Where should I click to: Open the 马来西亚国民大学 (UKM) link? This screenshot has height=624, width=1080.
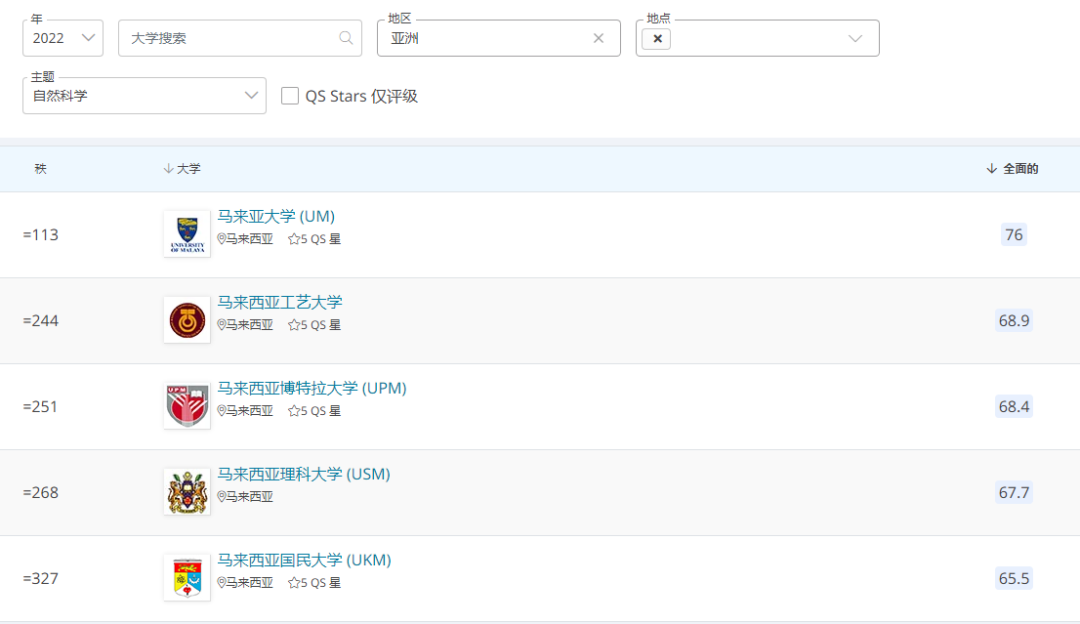click(304, 560)
